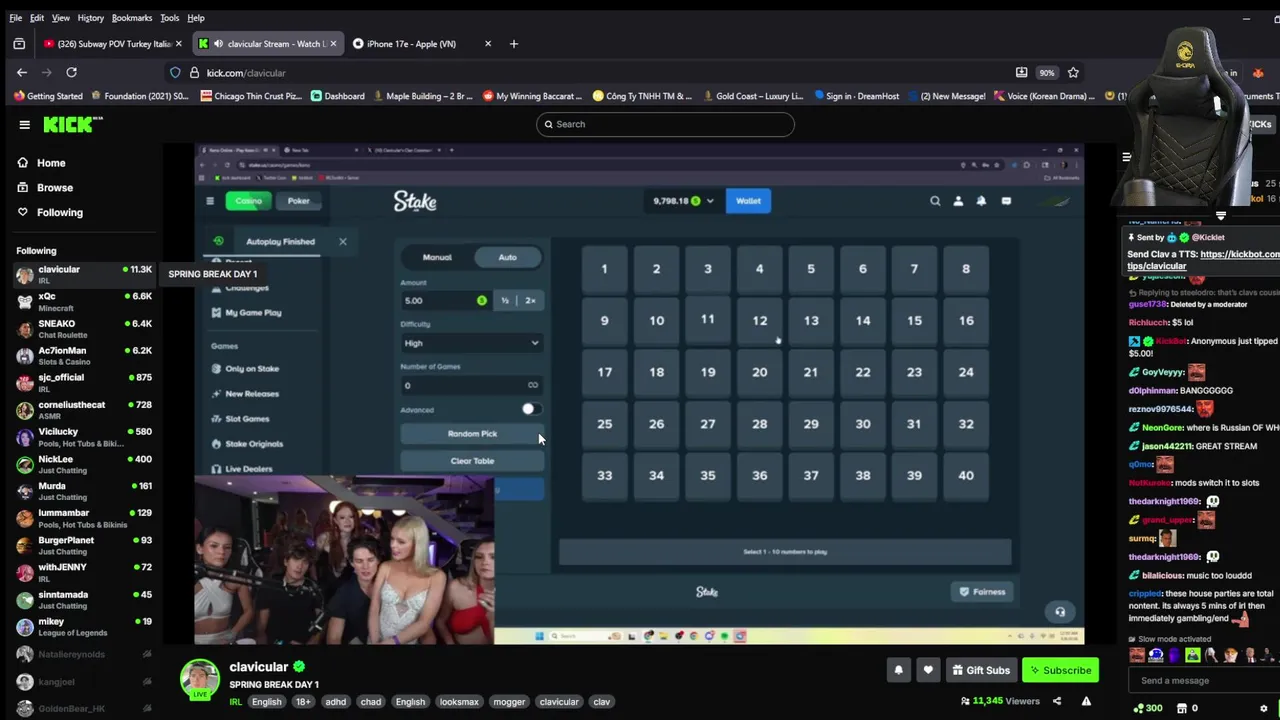Open Firefox tab overview list button
Image resolution: width=1280 pixels, height=720 pixels.
pyautogui.click(x=19, y=44)
